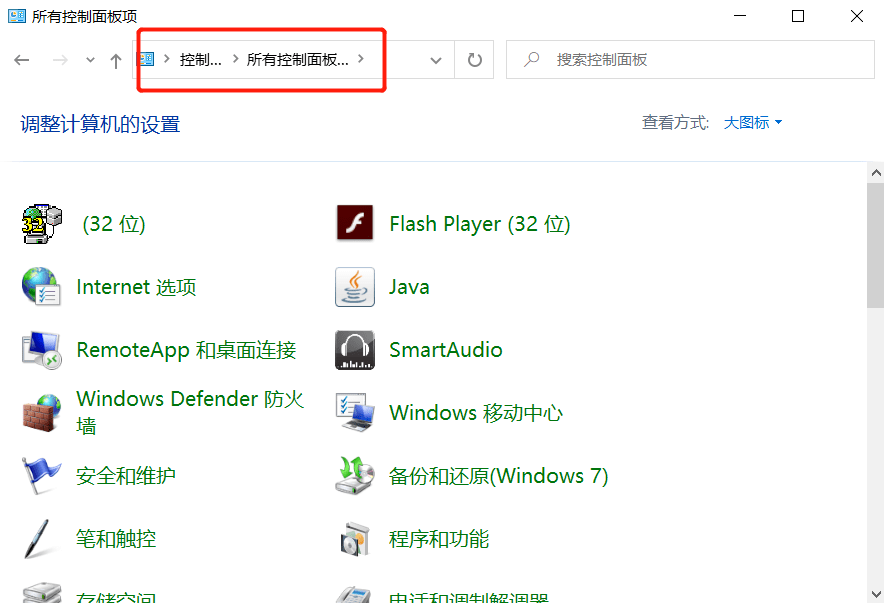Expand the address bar history dropdown
The height and width of the screenshot is (603, 884).
(x=435, y=60)
